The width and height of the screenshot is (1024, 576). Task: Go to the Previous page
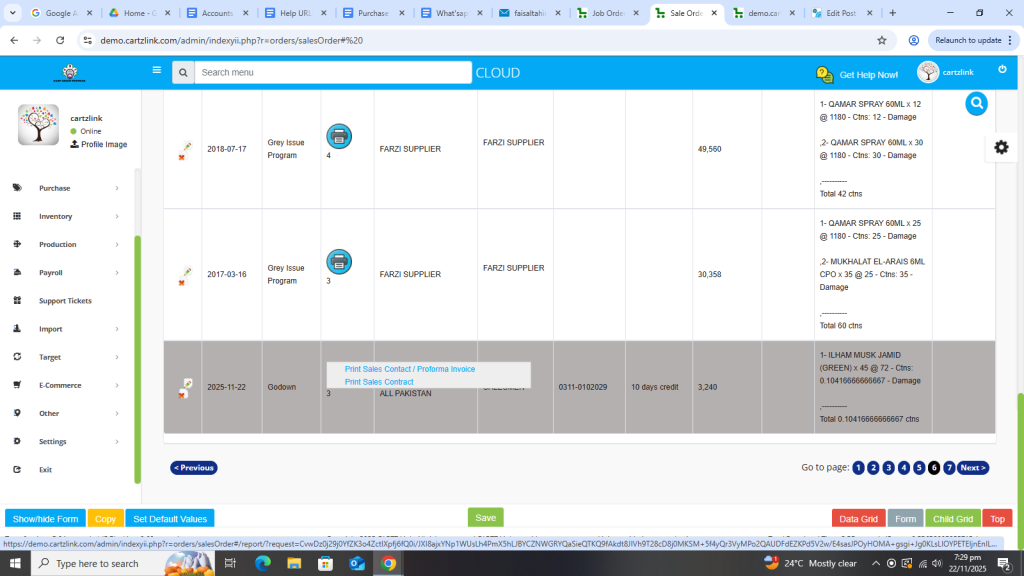pyautogui.click(x=193, y=467)
